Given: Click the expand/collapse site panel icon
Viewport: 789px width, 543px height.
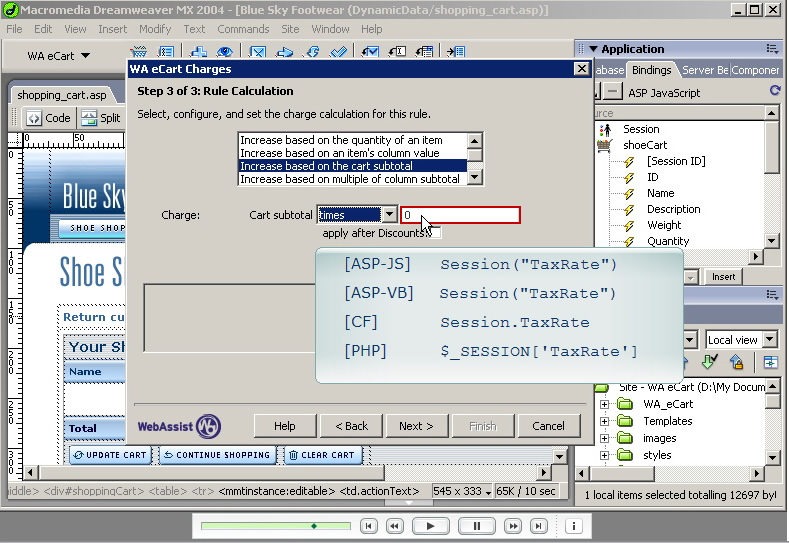Looking at the screenshot, I should tap(770, 362).
